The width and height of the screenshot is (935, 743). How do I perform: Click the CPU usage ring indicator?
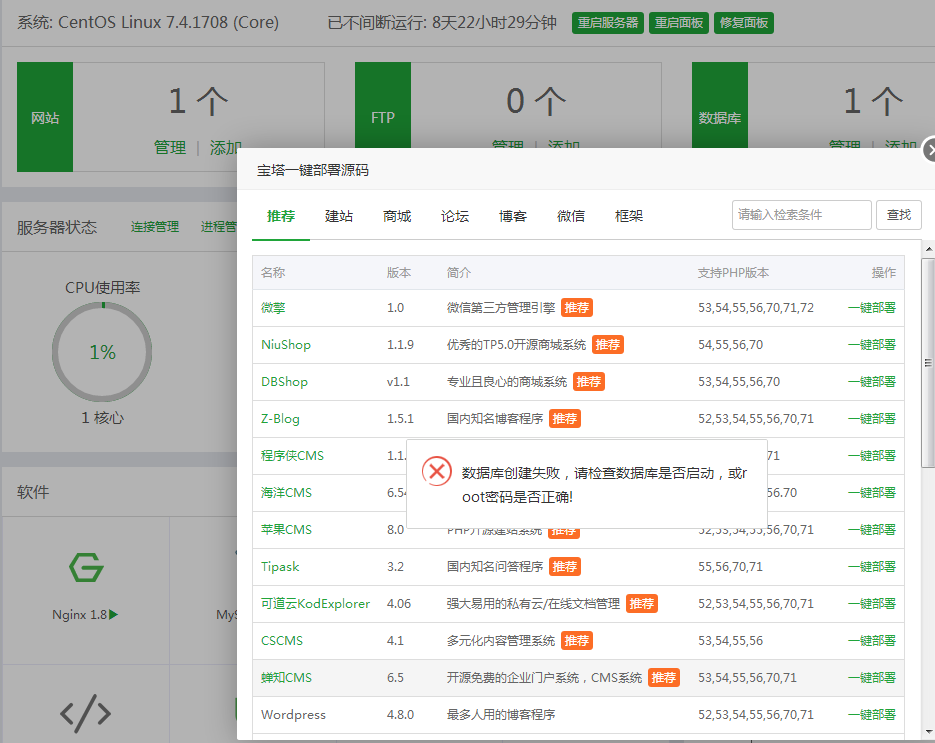click(x=101, y=353)
